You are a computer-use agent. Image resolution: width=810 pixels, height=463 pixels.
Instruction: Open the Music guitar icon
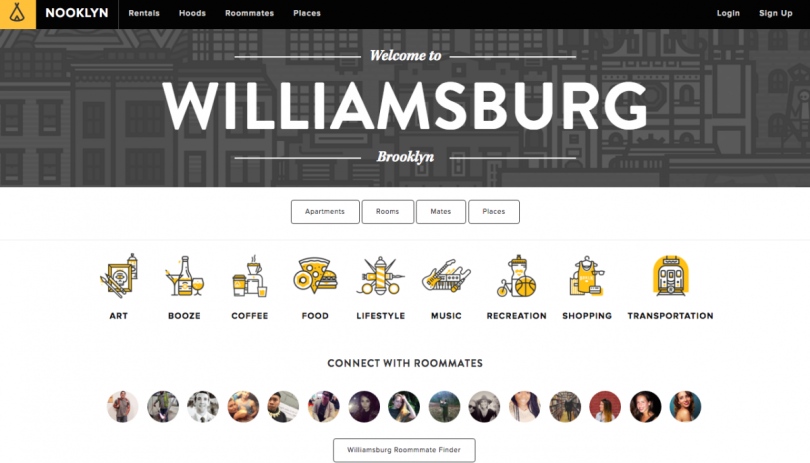(446, 276)
